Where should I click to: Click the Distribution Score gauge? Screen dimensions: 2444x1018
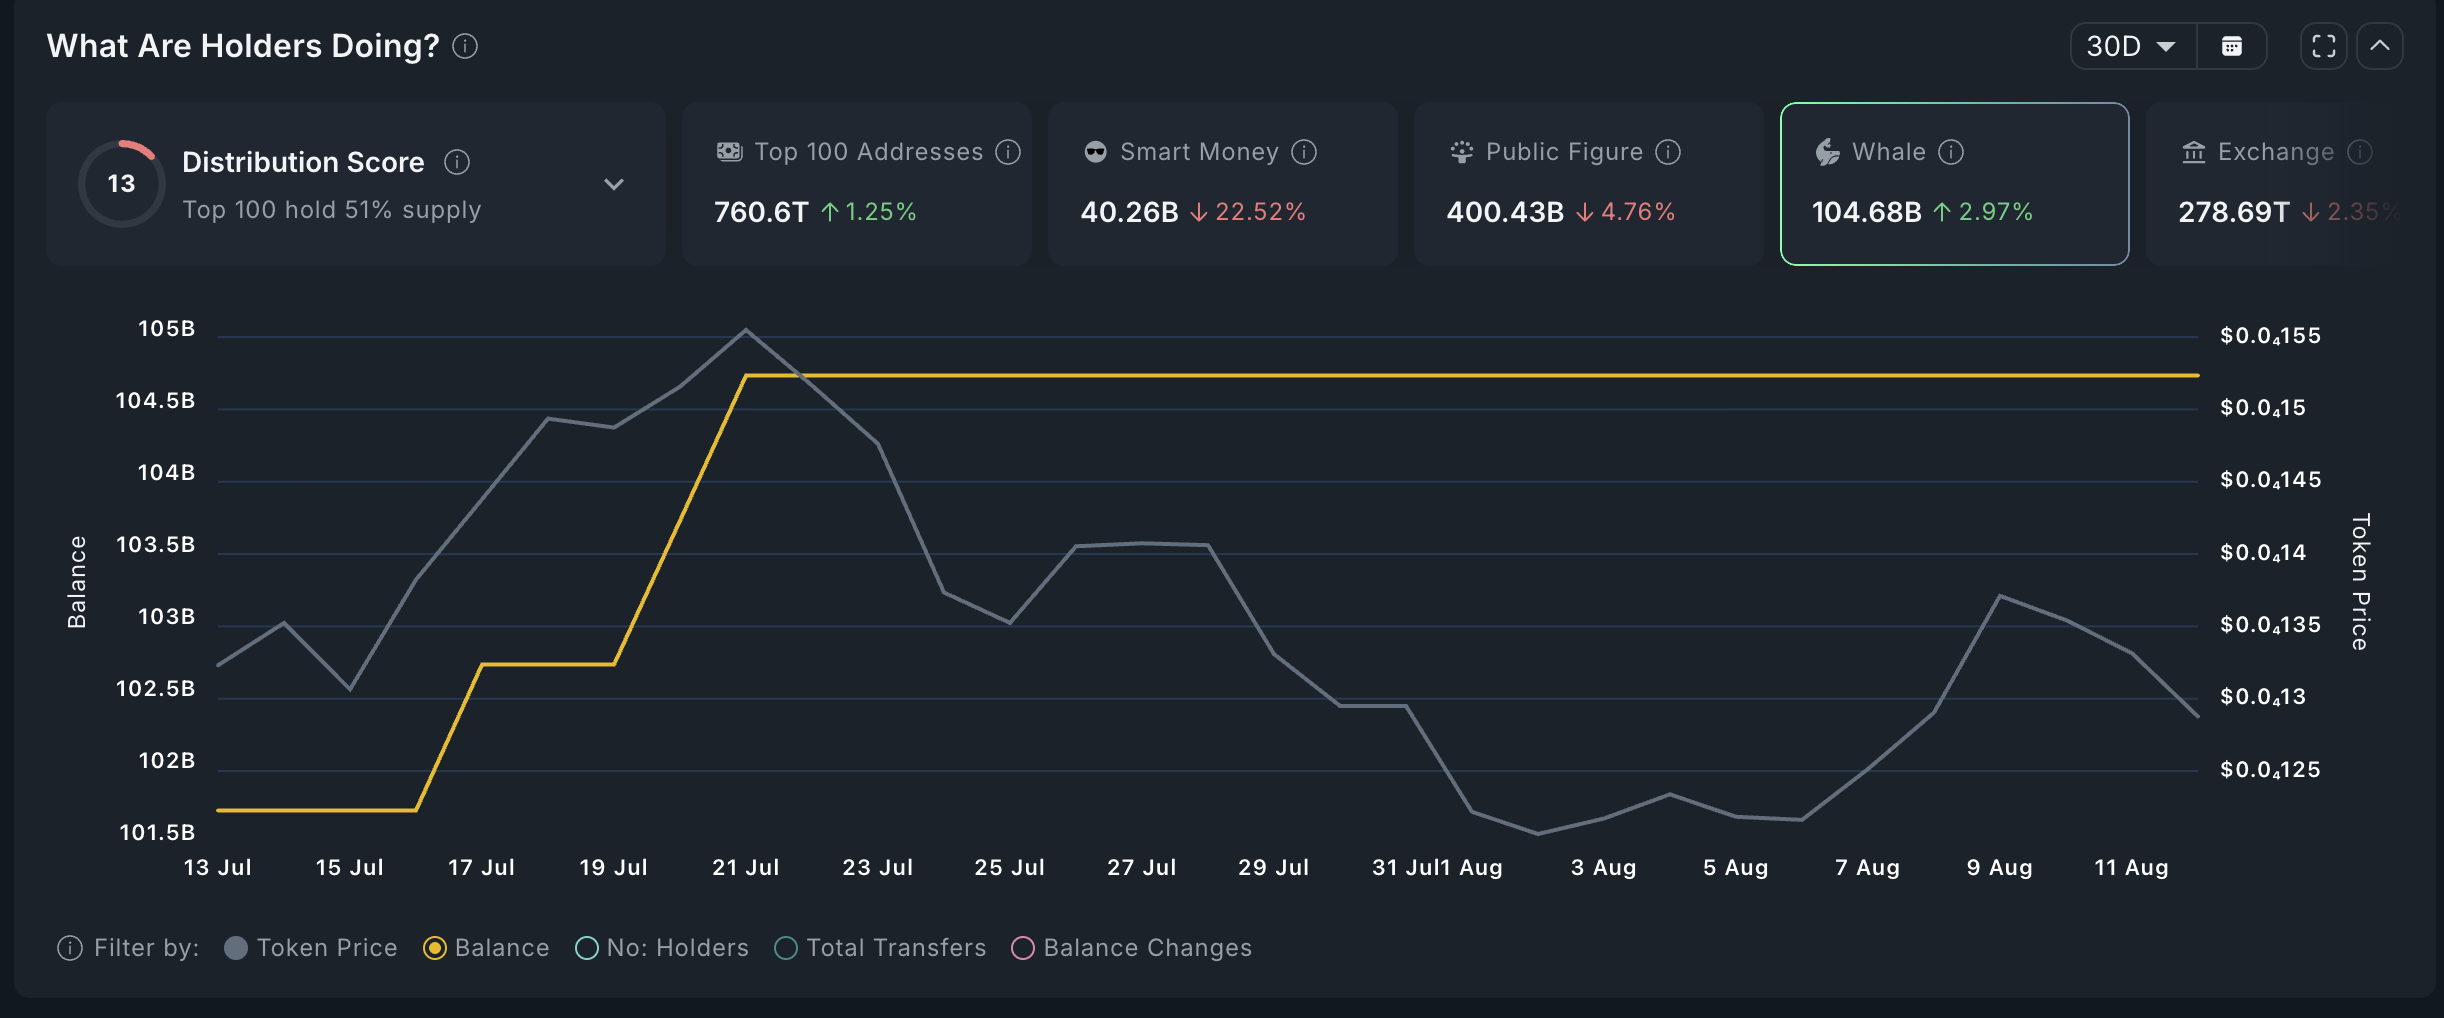tap(121, 183)
